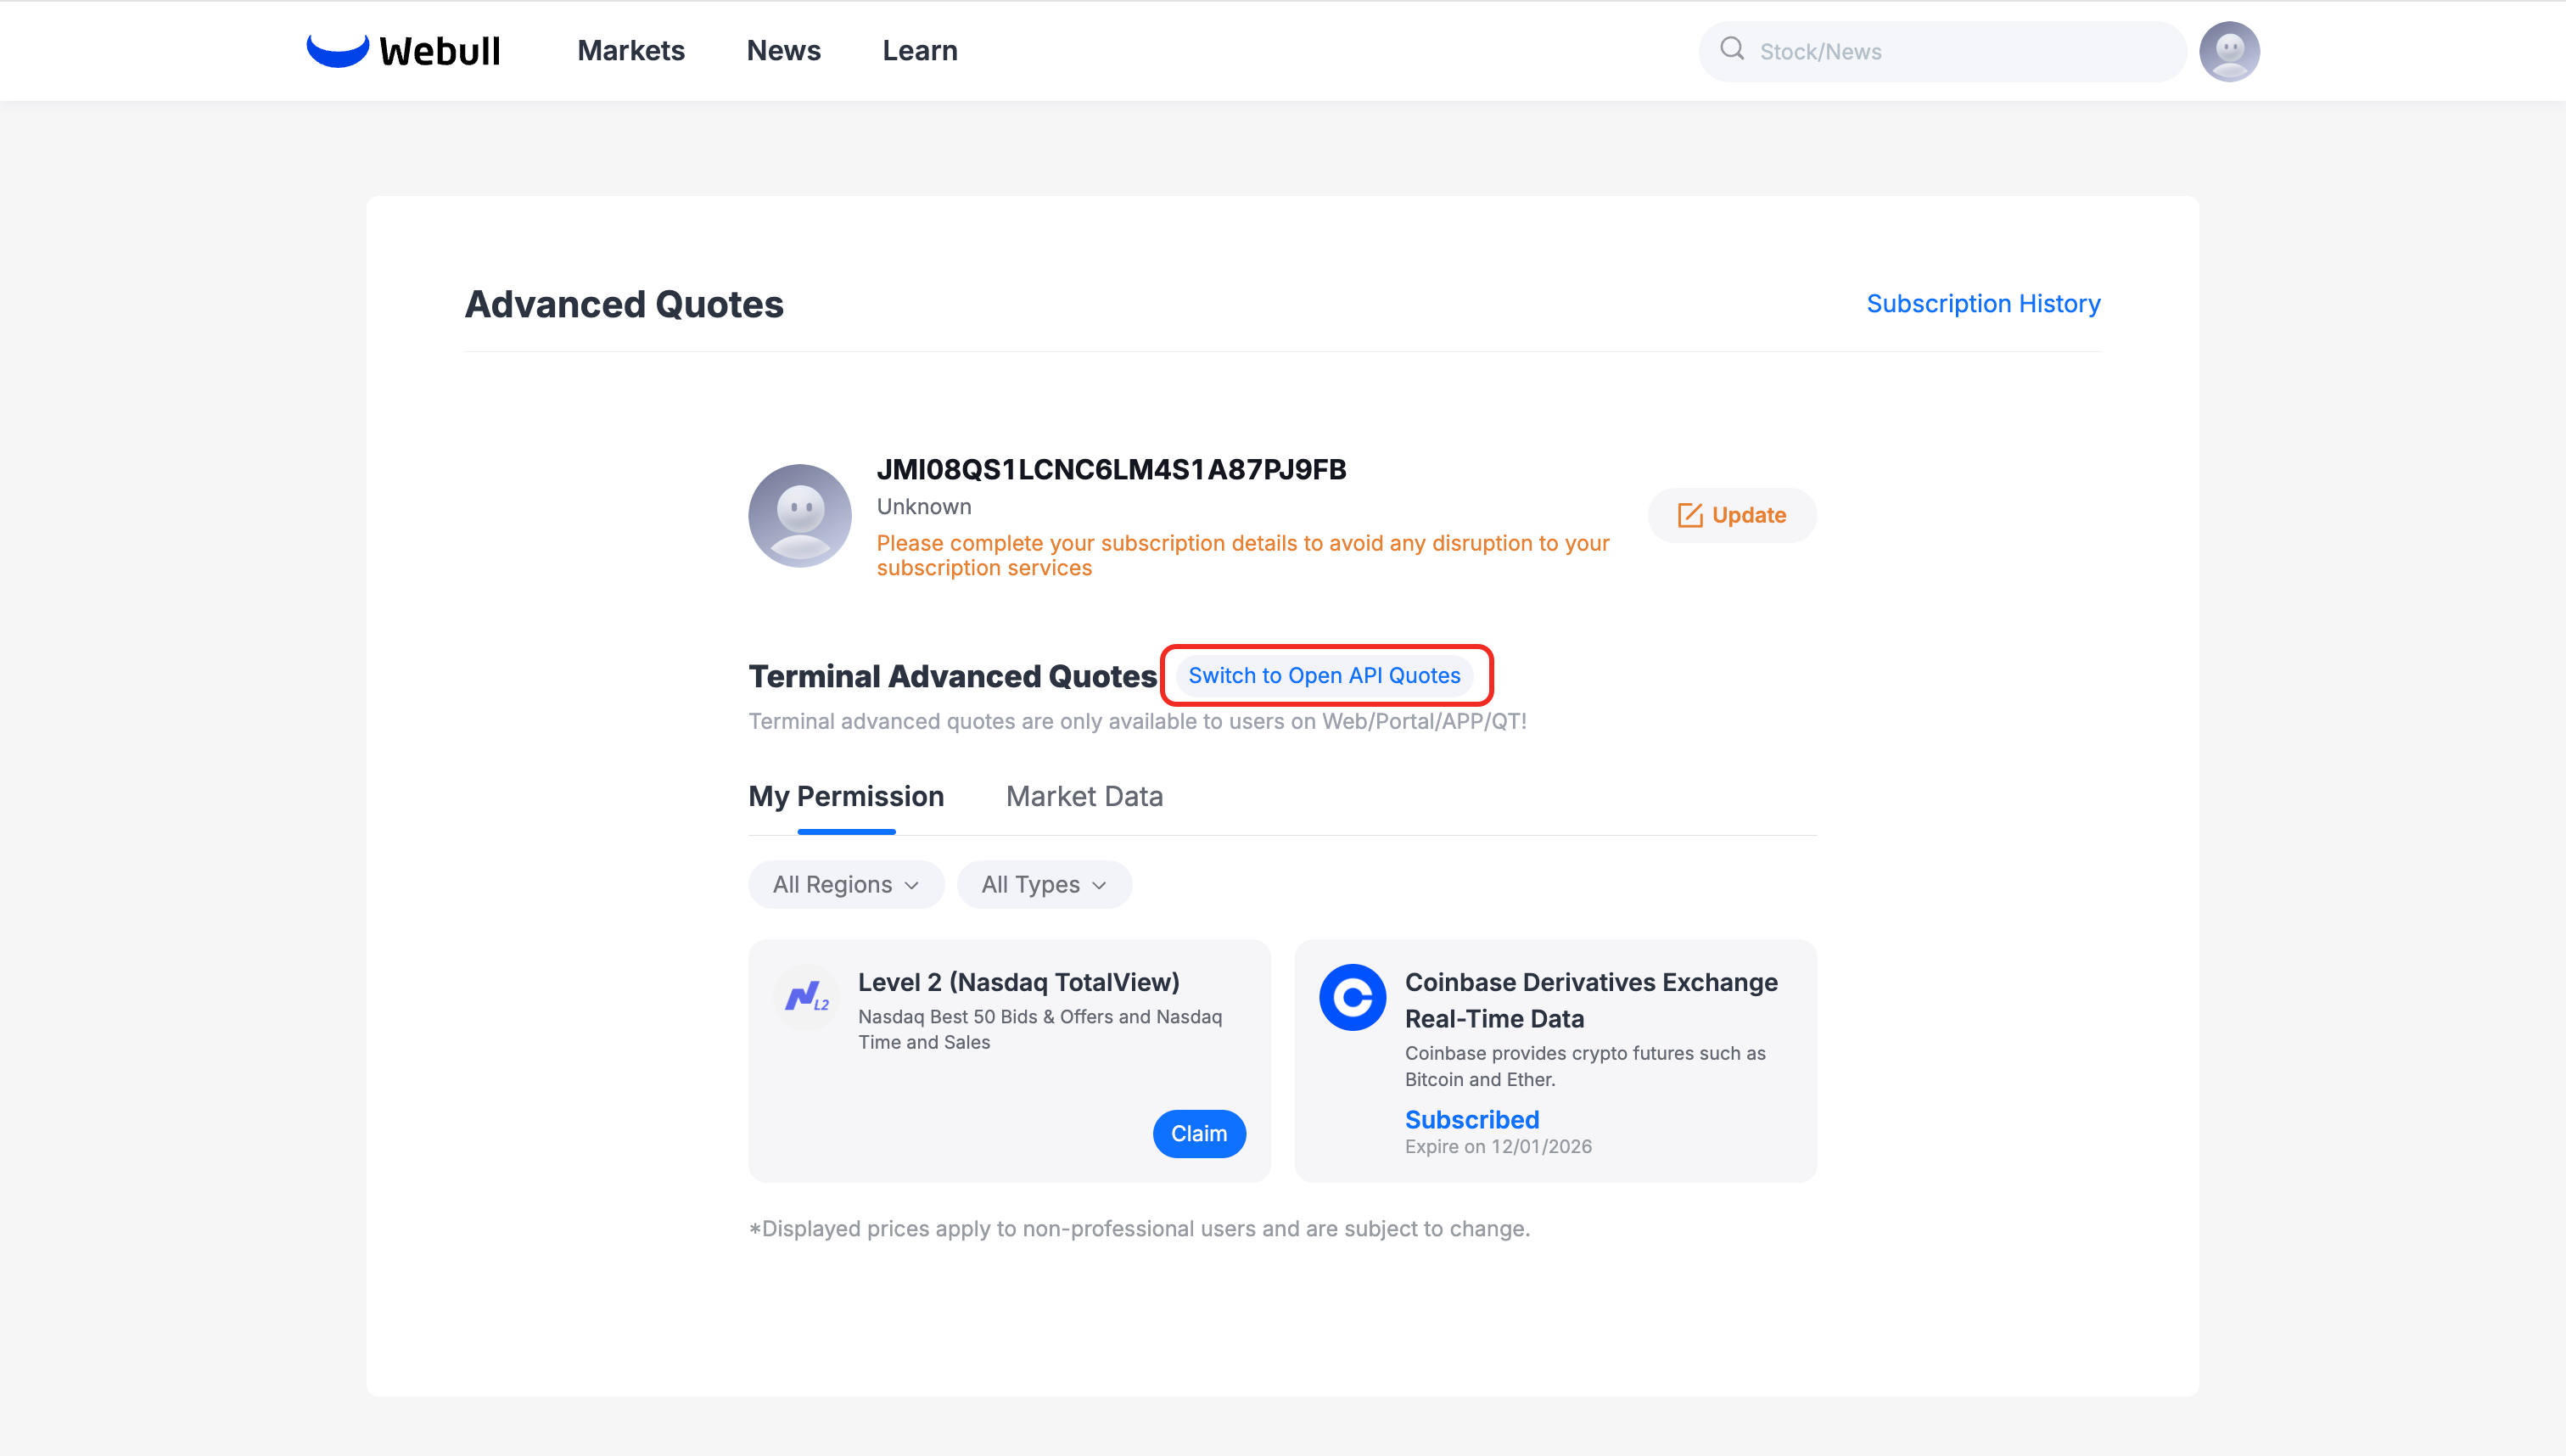Click the account ID JMI08QS1LCNC6LM4S1A87PJ9FB
The image size is (2566, 1456).
[1111, 469]
